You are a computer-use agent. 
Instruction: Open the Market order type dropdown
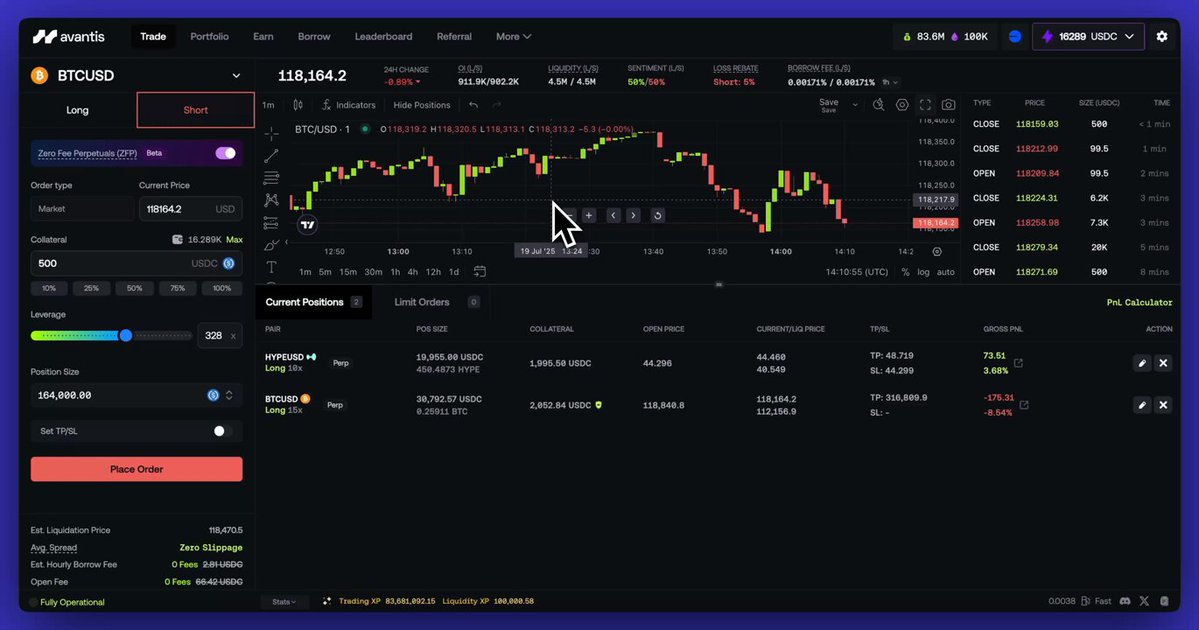coord(83,209)
